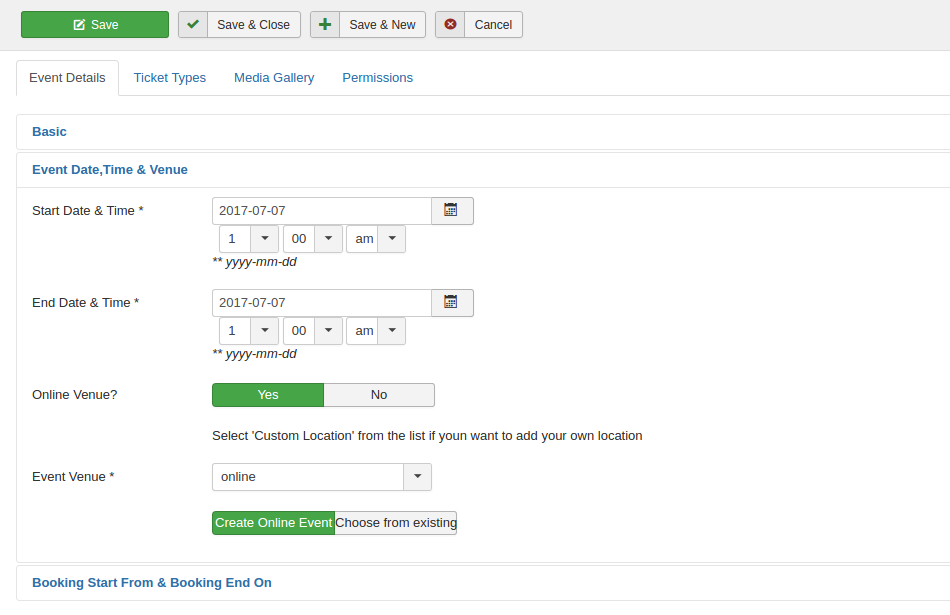950x615 pixels.
Task: Set Online Venue to Yes
Action: pos(268,395)
